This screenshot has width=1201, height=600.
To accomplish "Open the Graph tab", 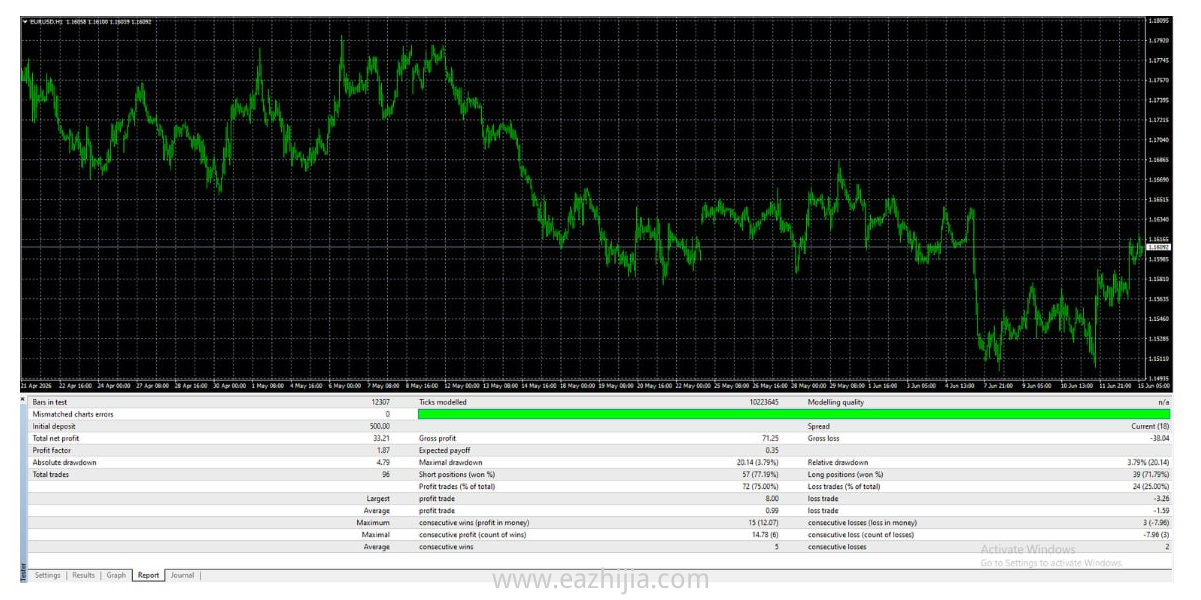I will 116,576.
